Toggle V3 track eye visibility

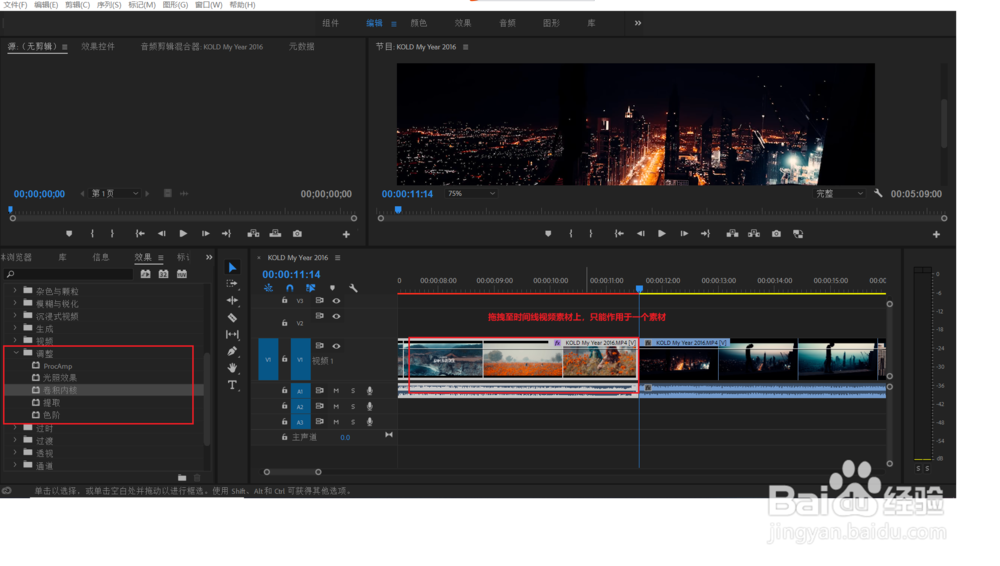[336, 300]
